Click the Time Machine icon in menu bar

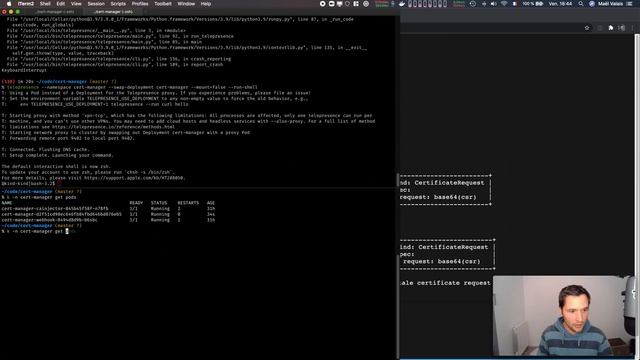[473, 4]
